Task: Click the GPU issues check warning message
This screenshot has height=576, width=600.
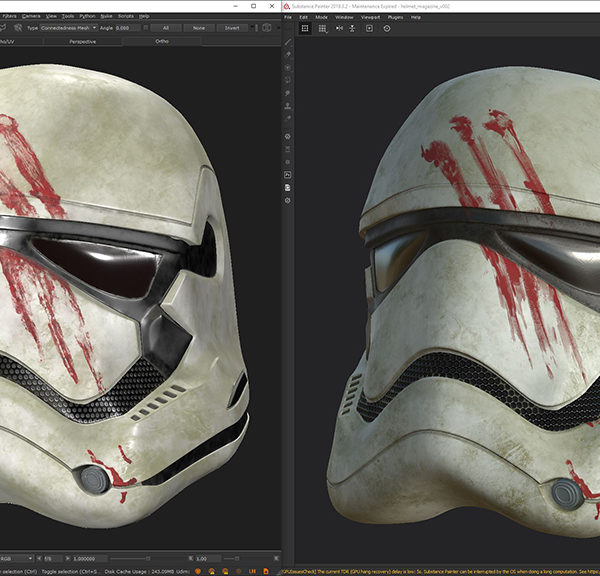Action: (441, 572)
